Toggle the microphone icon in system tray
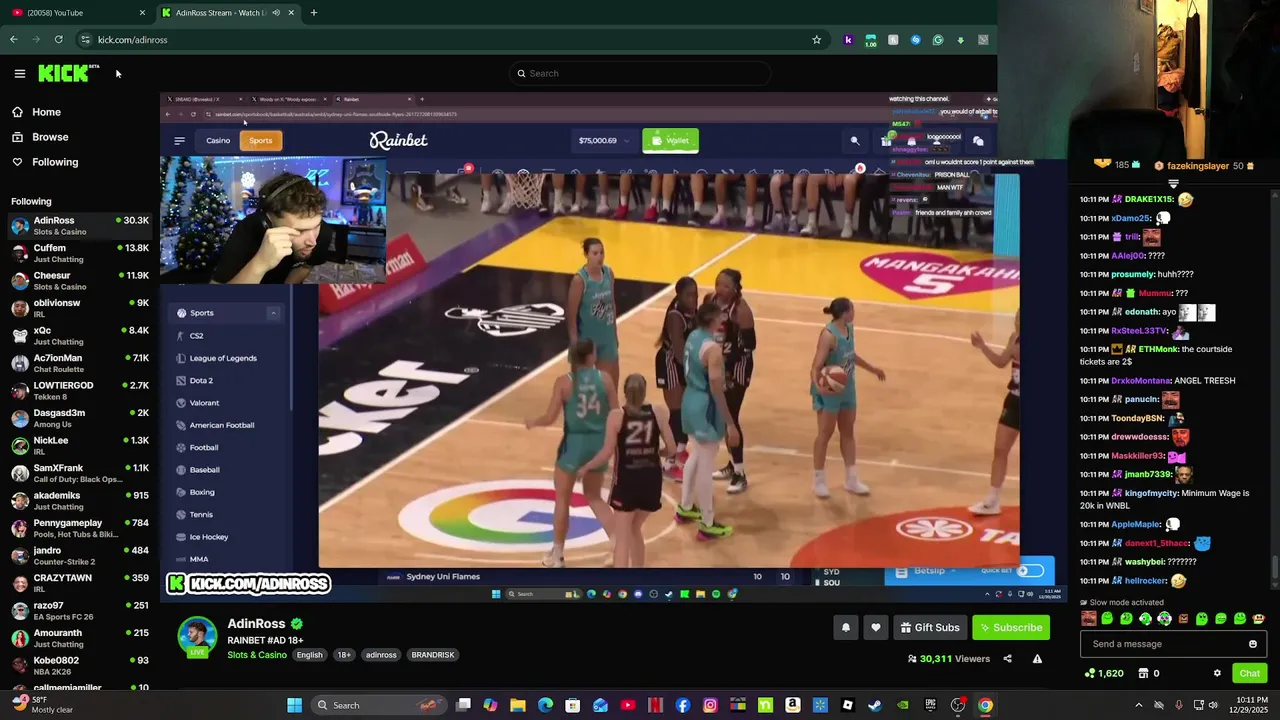This screenshot has width=1280, height=720. coord(1179,705)
